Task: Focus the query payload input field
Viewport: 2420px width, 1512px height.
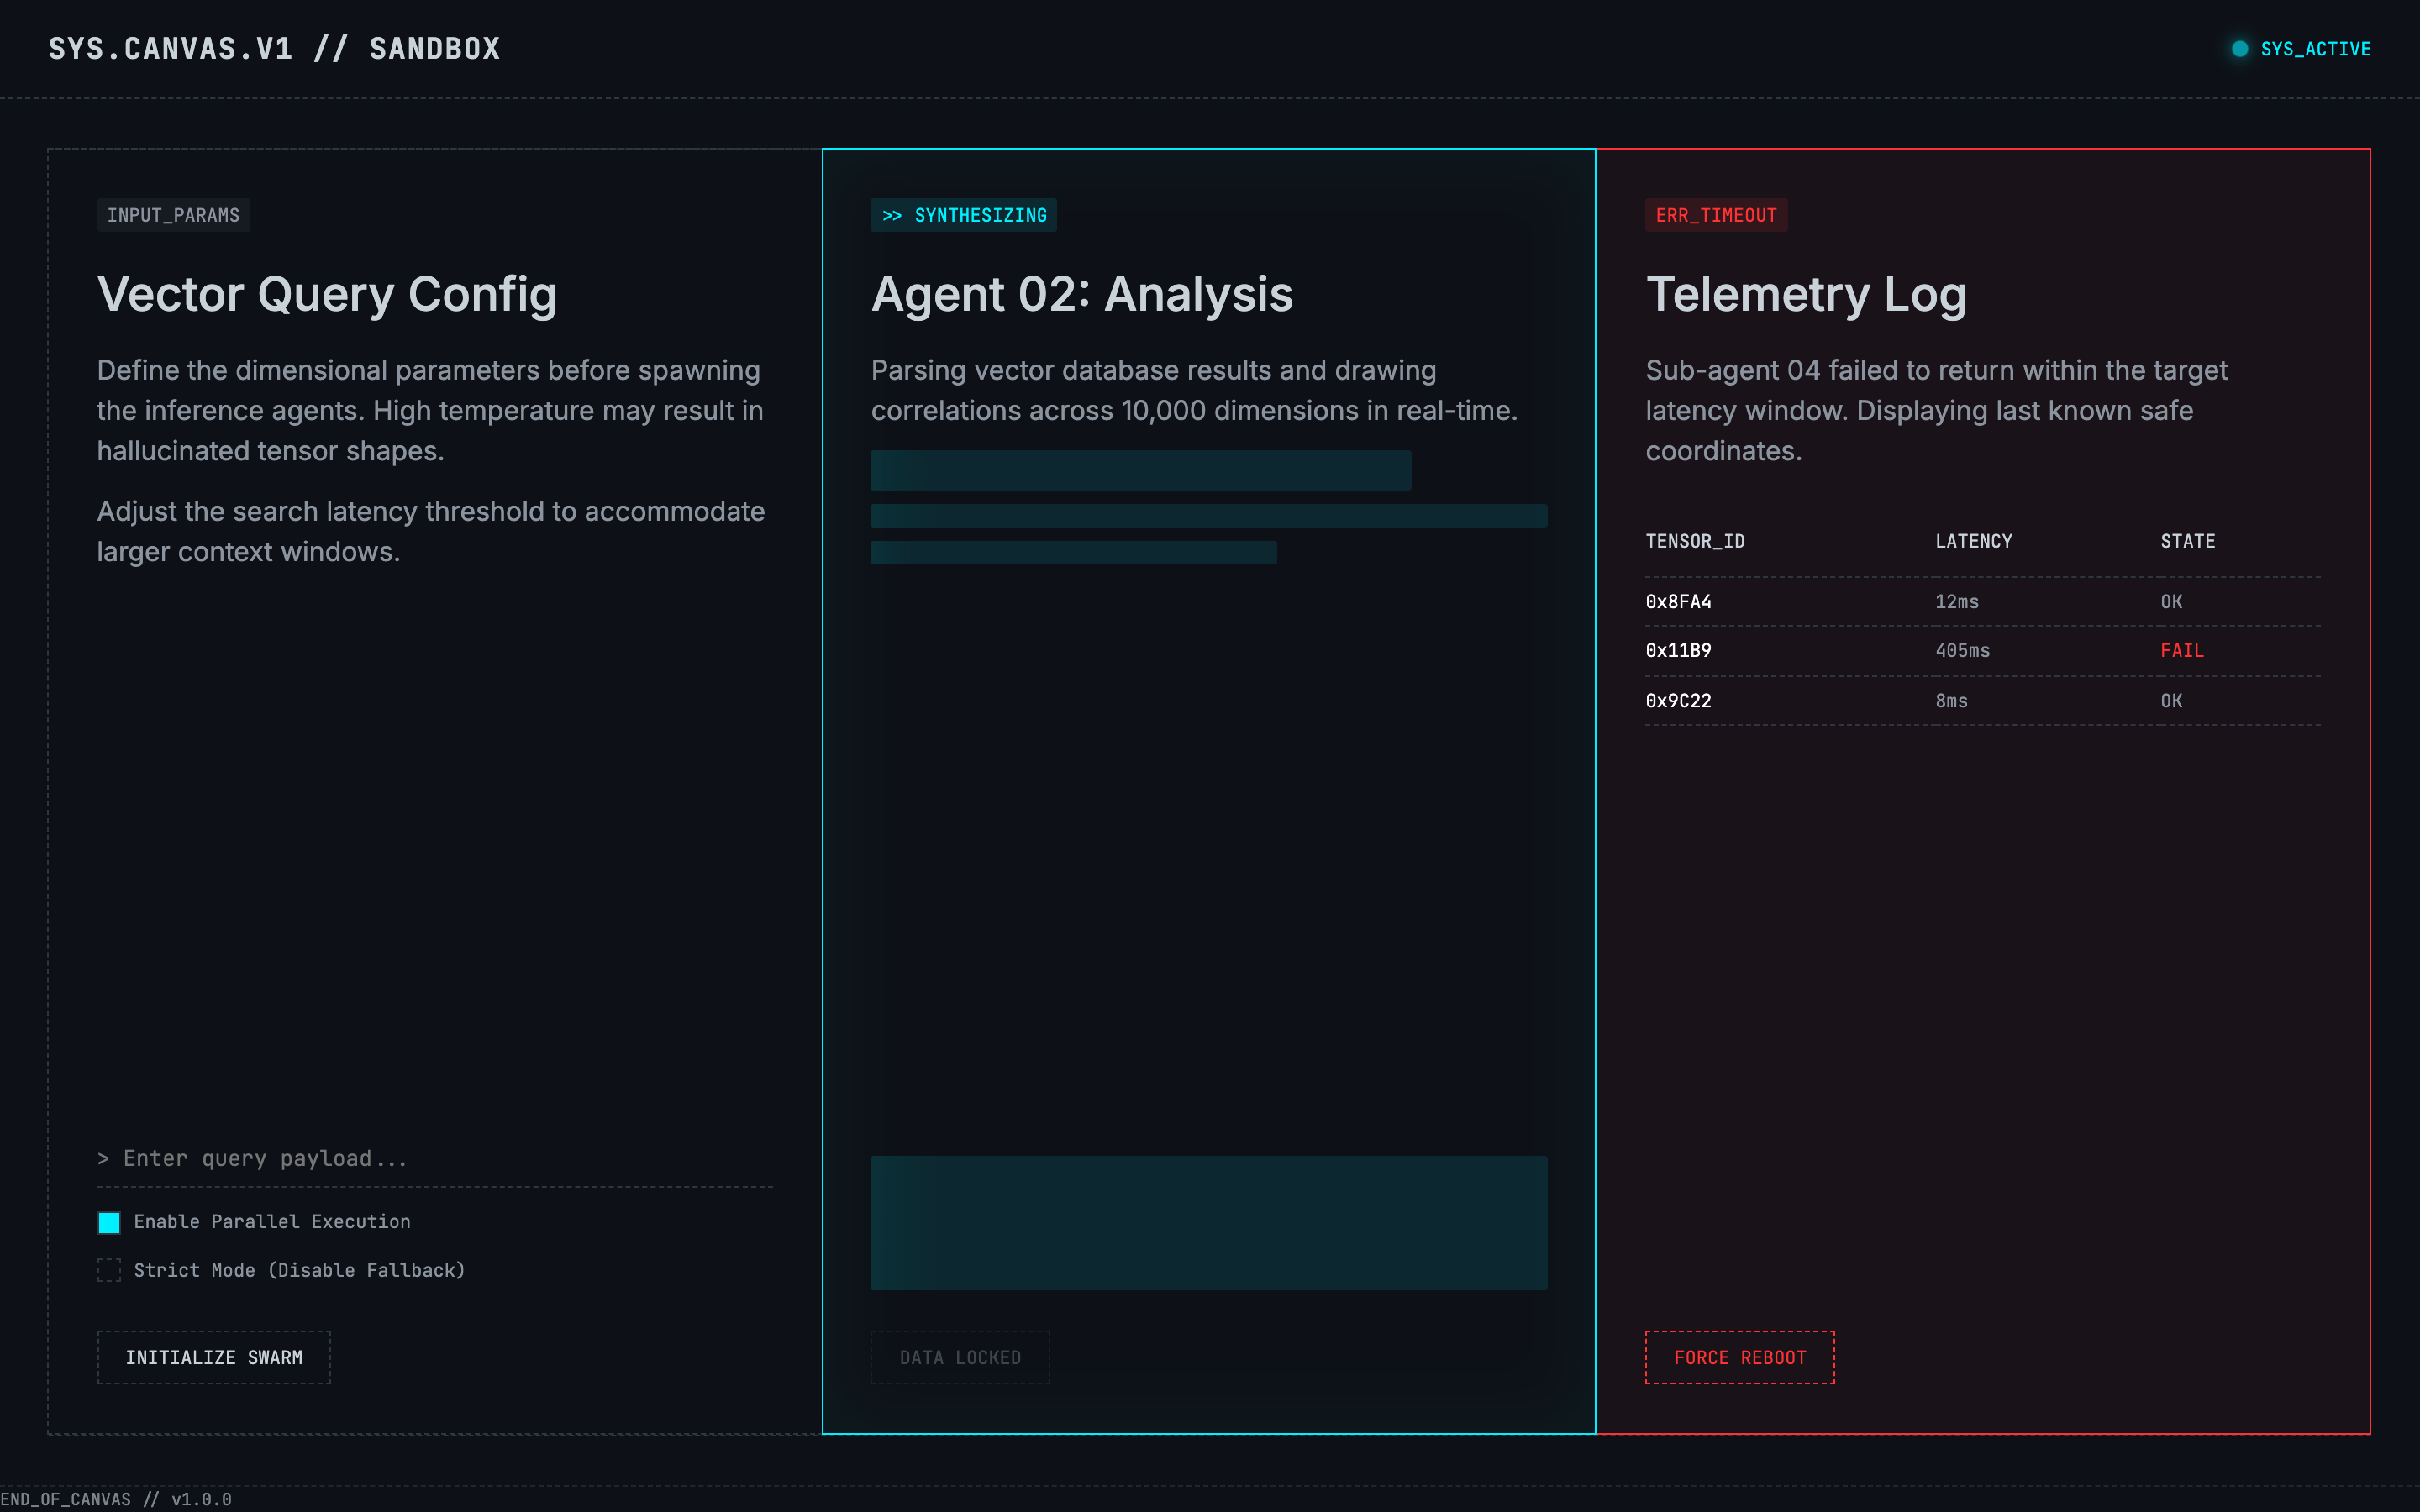Action: tap(435, 1158)
